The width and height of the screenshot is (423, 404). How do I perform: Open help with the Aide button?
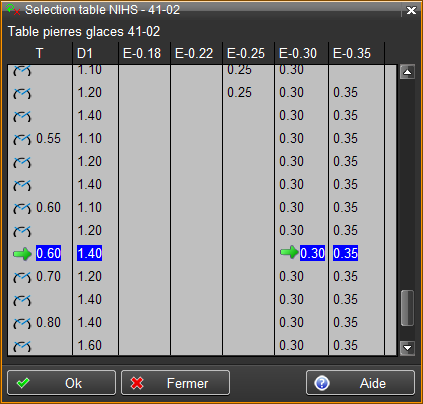[360, 383]
